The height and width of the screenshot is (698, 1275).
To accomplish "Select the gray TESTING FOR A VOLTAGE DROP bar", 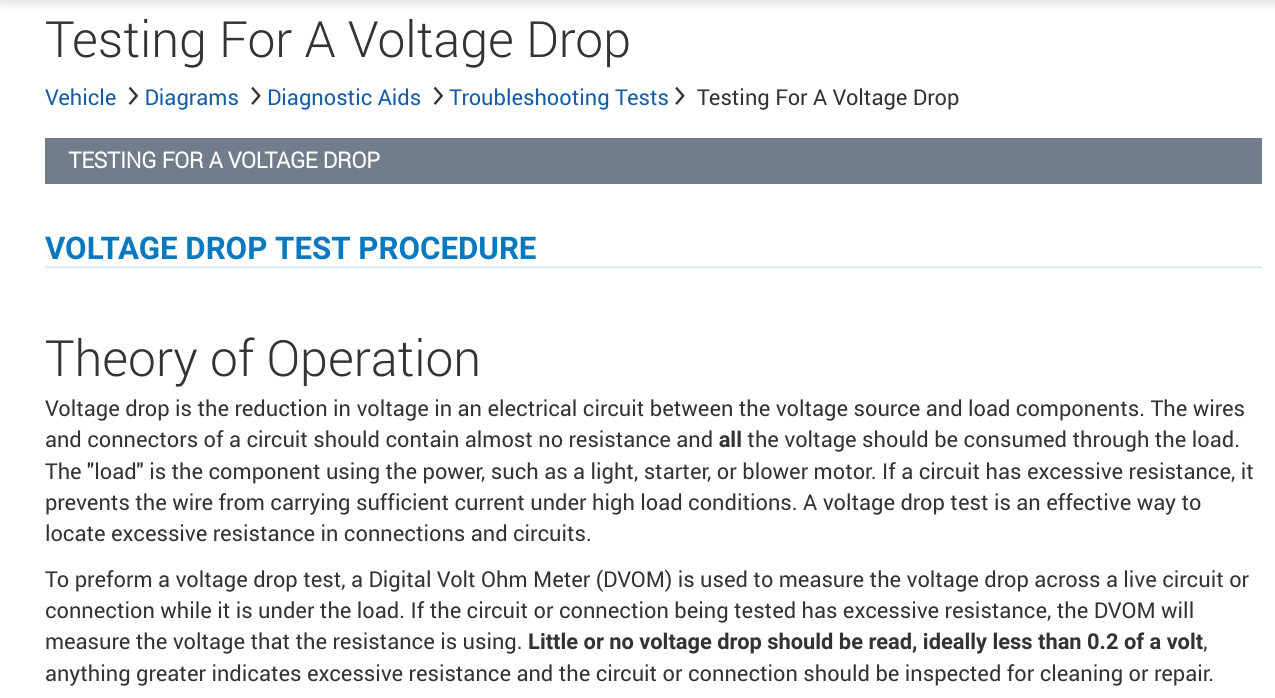I will pos(653,160).
